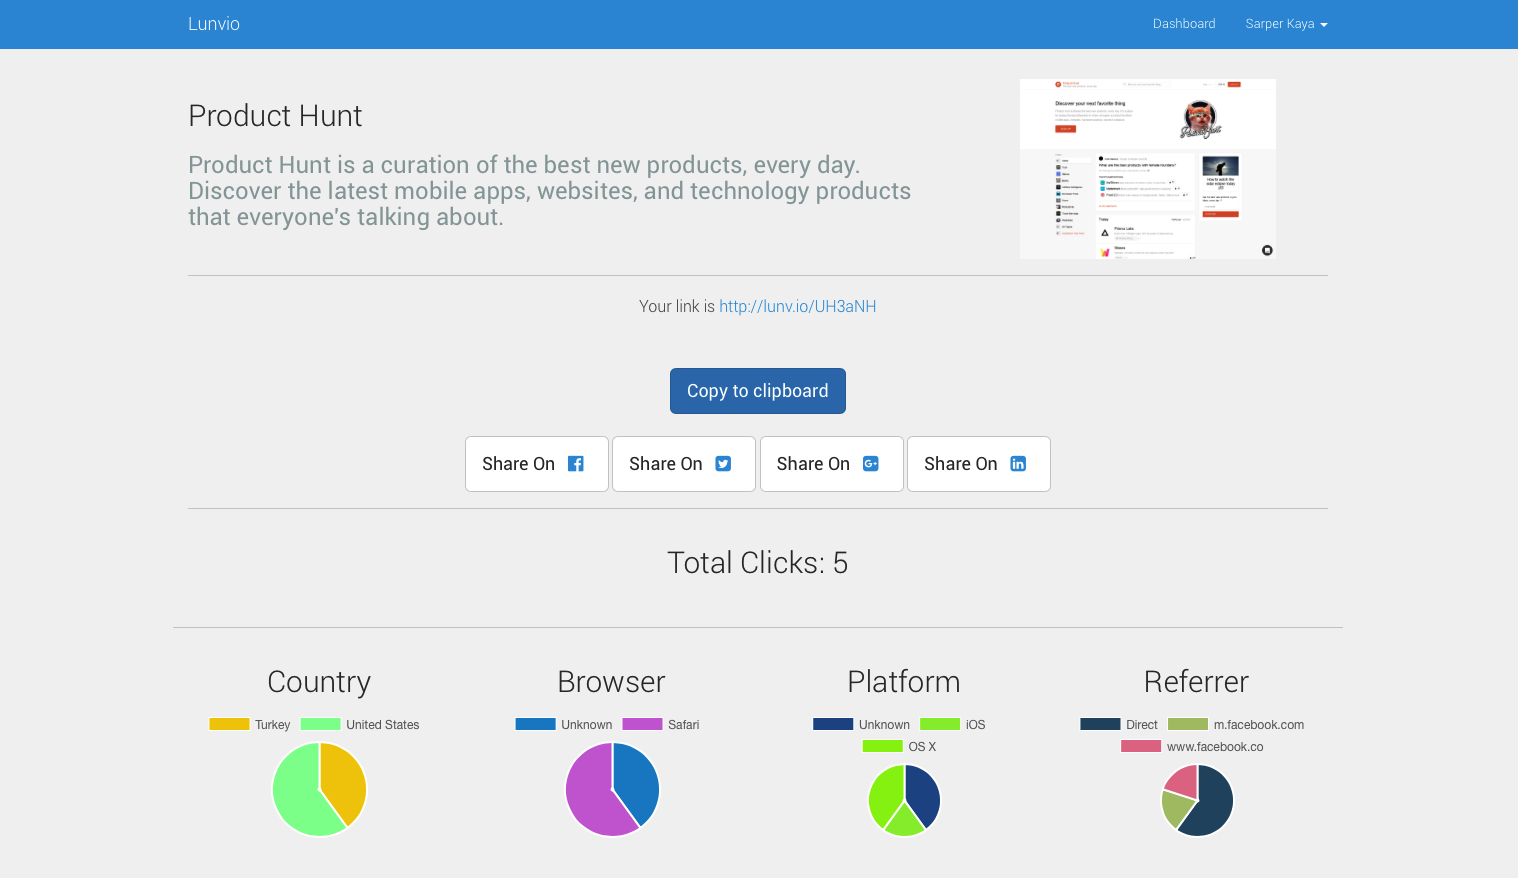
Task: Toggle iOS legend swatch in Platform chart
Action: (940, 724)
